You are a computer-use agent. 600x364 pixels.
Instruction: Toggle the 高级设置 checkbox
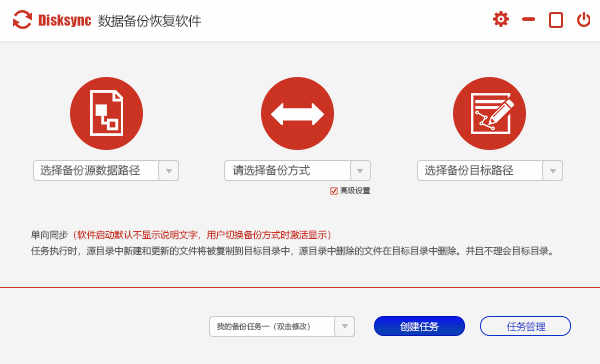334,191
